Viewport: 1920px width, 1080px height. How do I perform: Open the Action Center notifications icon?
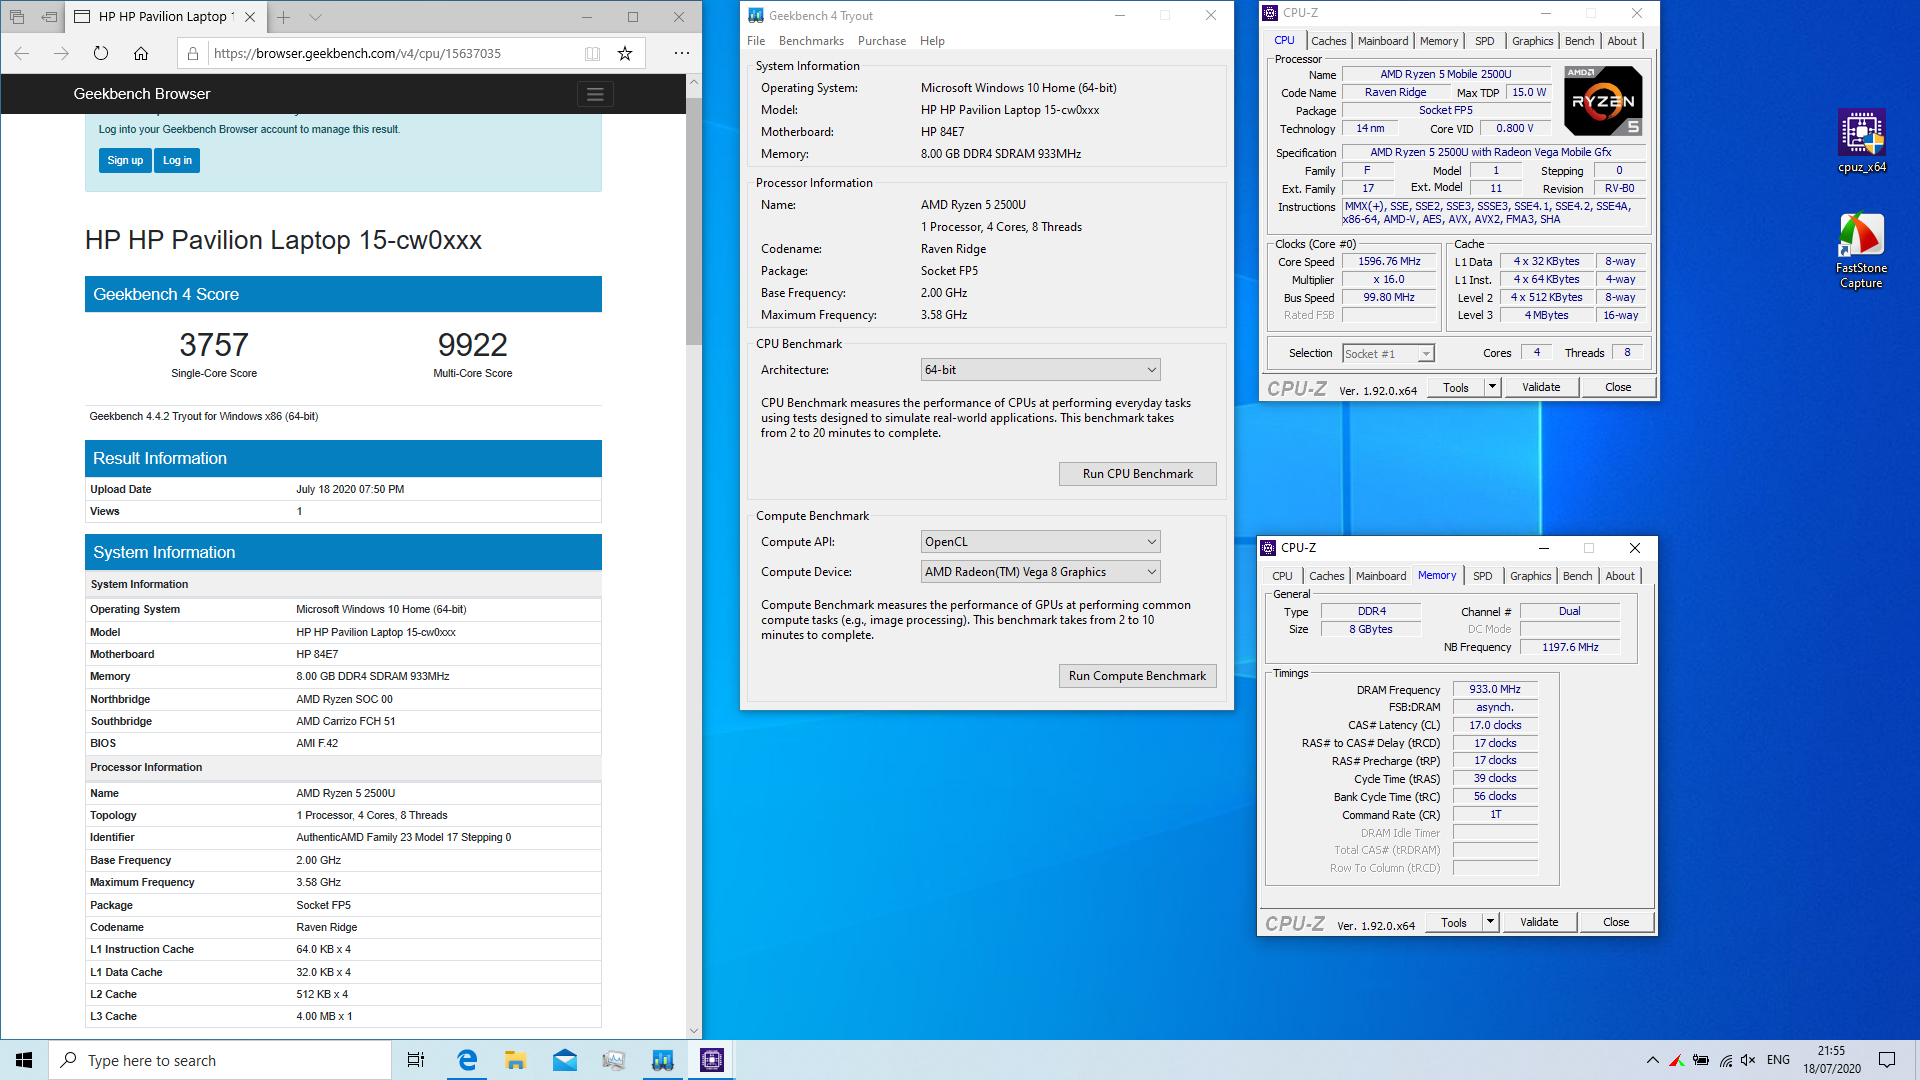(x=1887, y=1060)
